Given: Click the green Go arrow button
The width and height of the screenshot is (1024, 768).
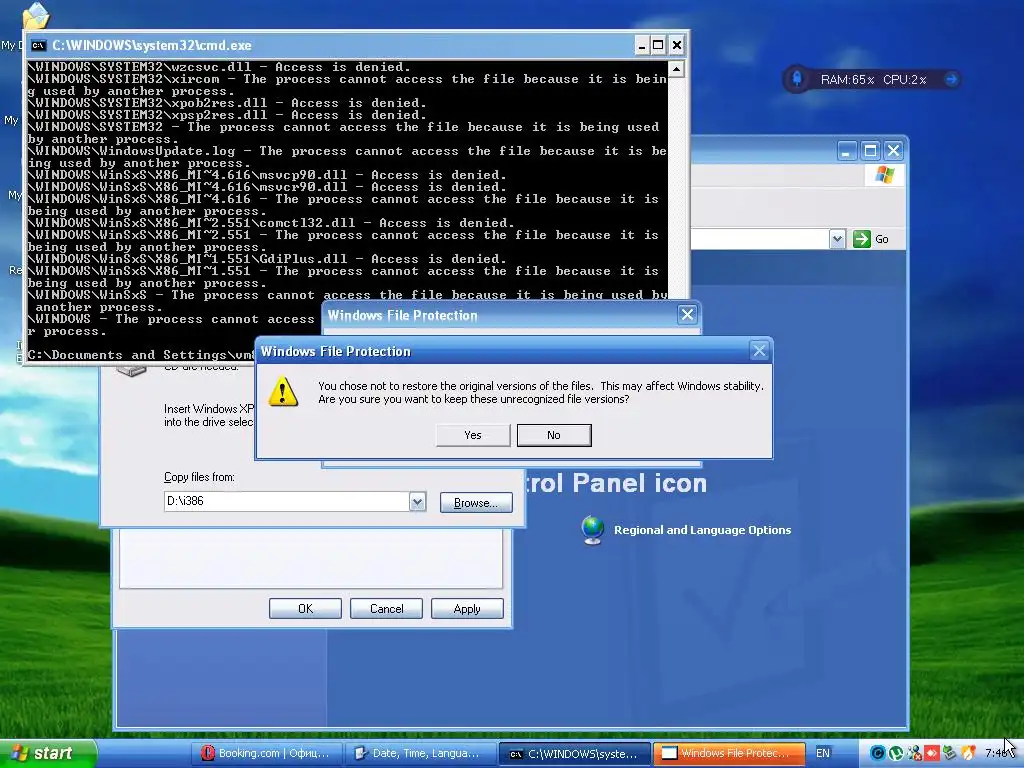Looking at the screenshot, I should (x=861, y=239).
